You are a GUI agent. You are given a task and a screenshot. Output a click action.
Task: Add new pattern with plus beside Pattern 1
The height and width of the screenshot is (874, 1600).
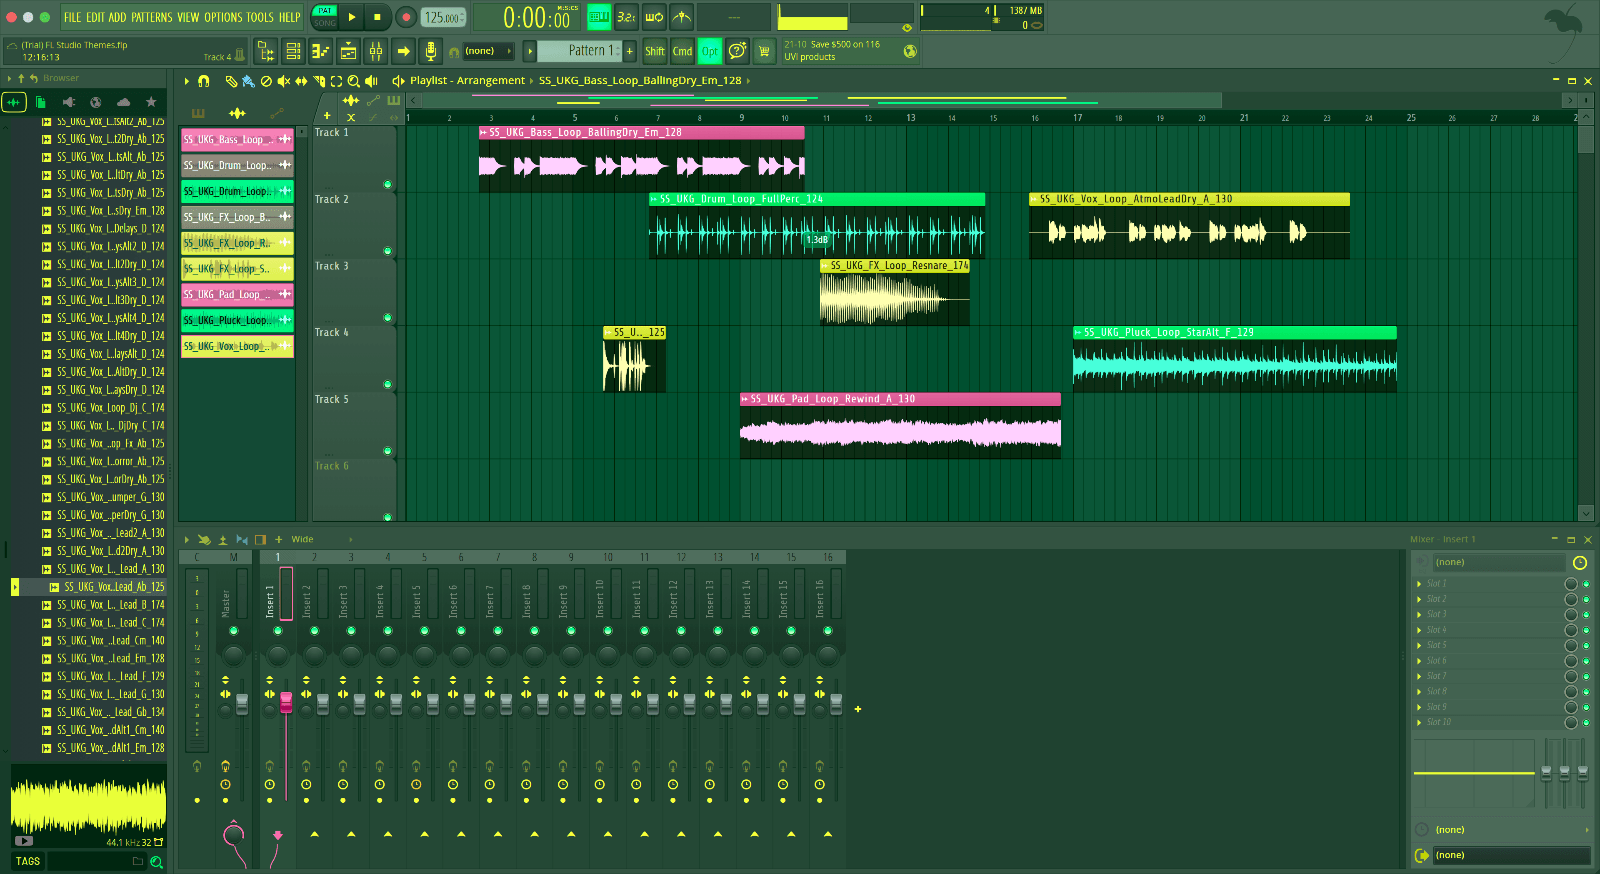tap(630, 51)
